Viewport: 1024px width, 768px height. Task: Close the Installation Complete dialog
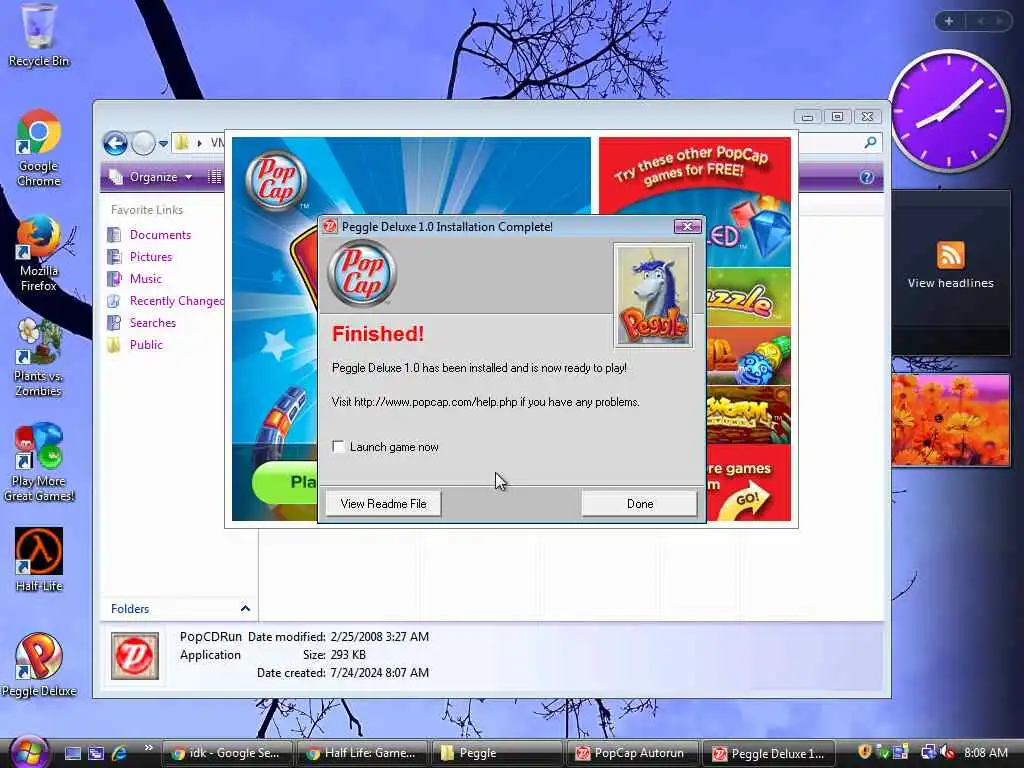(687, 226)
